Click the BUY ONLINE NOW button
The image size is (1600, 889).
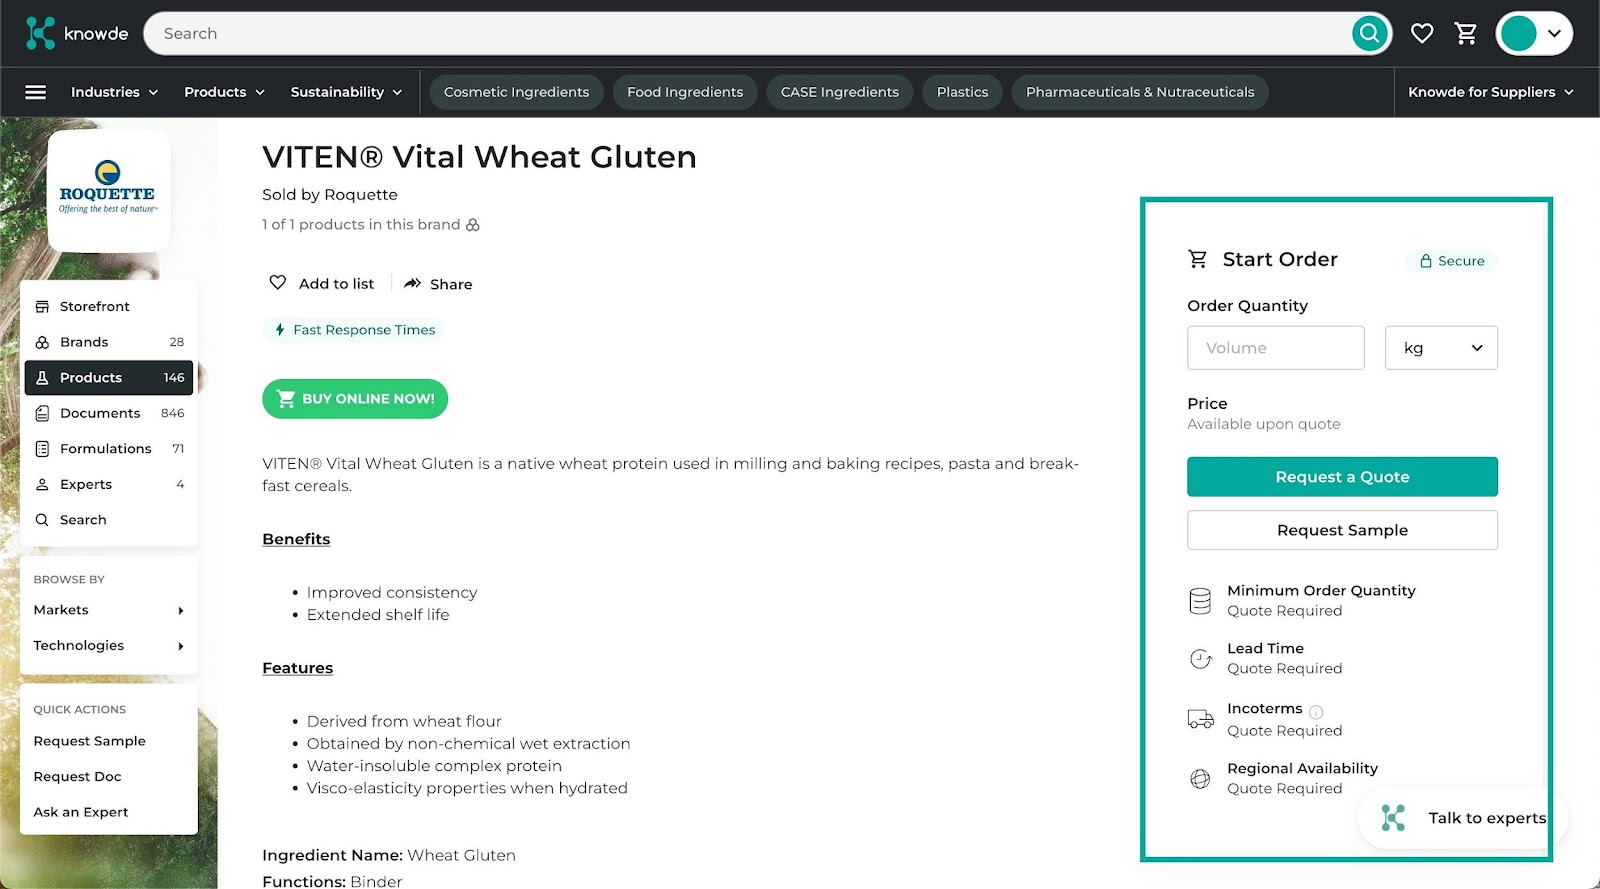[x=355, y=399]
